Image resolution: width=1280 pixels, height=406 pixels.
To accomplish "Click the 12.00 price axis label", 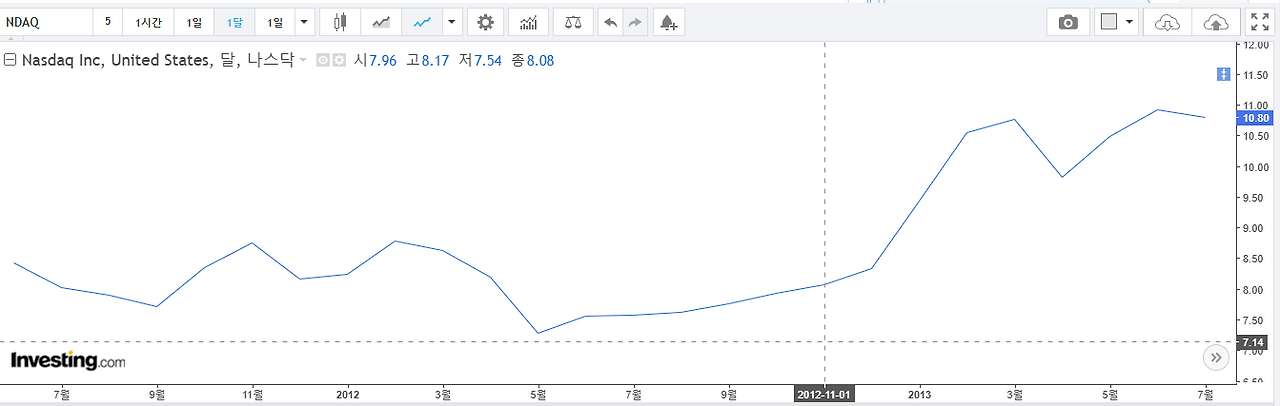I will point(1255,45).
